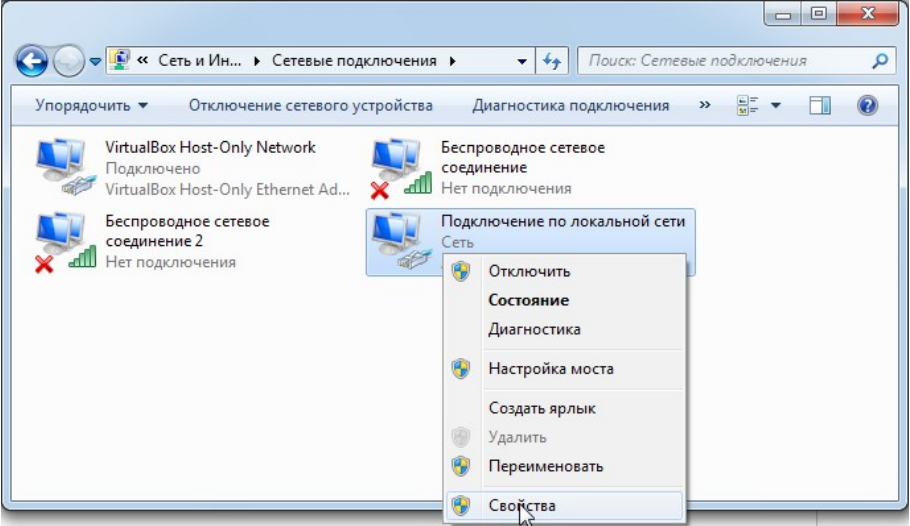The width and height of the screenshot is (910, 526).
Task: Toggle the preview pane icon
Action: click(819, 106)
